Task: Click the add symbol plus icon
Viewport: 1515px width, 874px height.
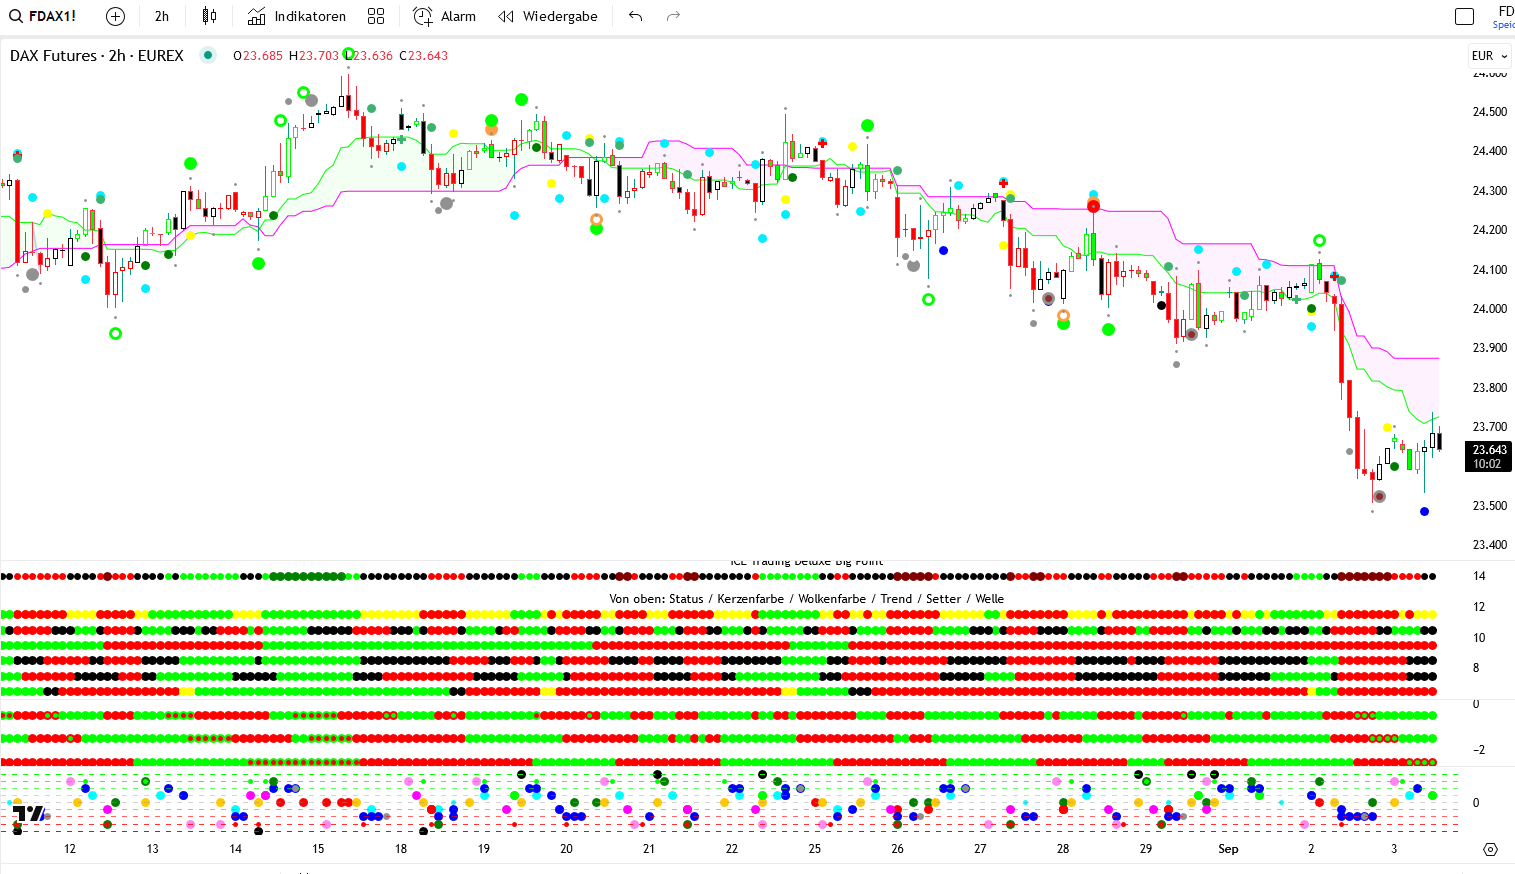Action: click(115, 16)
